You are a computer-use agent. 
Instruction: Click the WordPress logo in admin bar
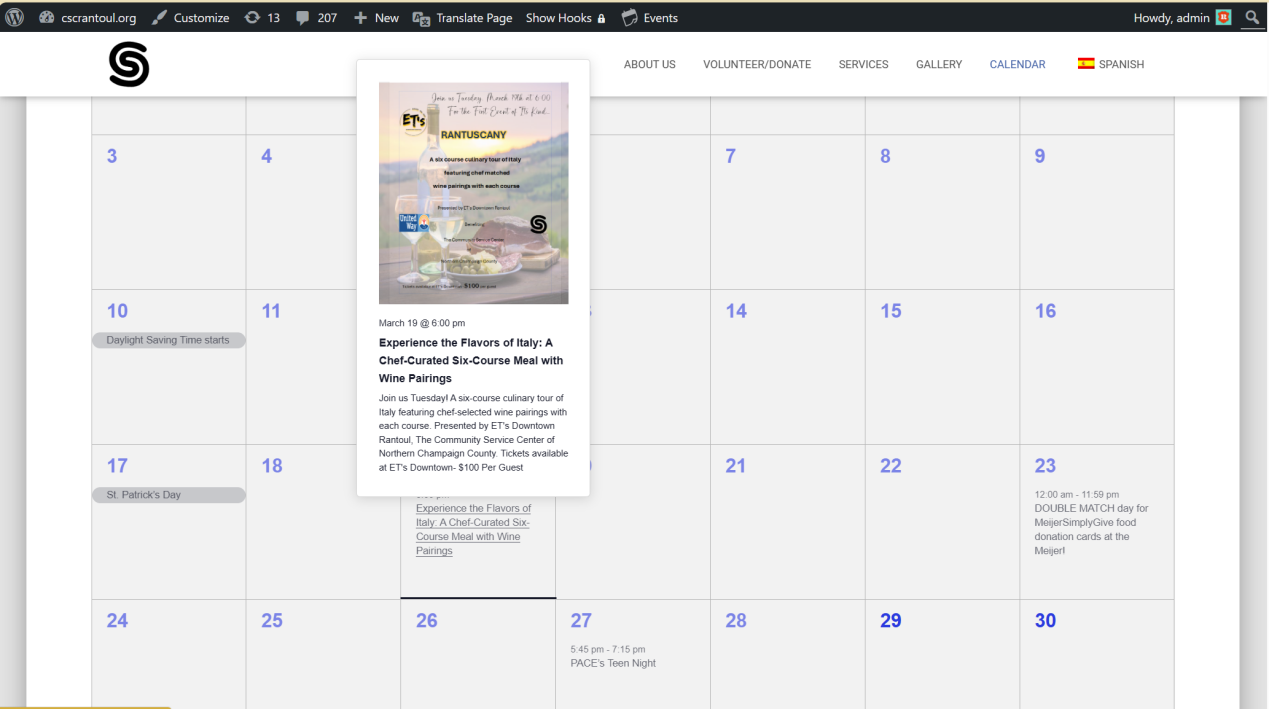point(14,18)
